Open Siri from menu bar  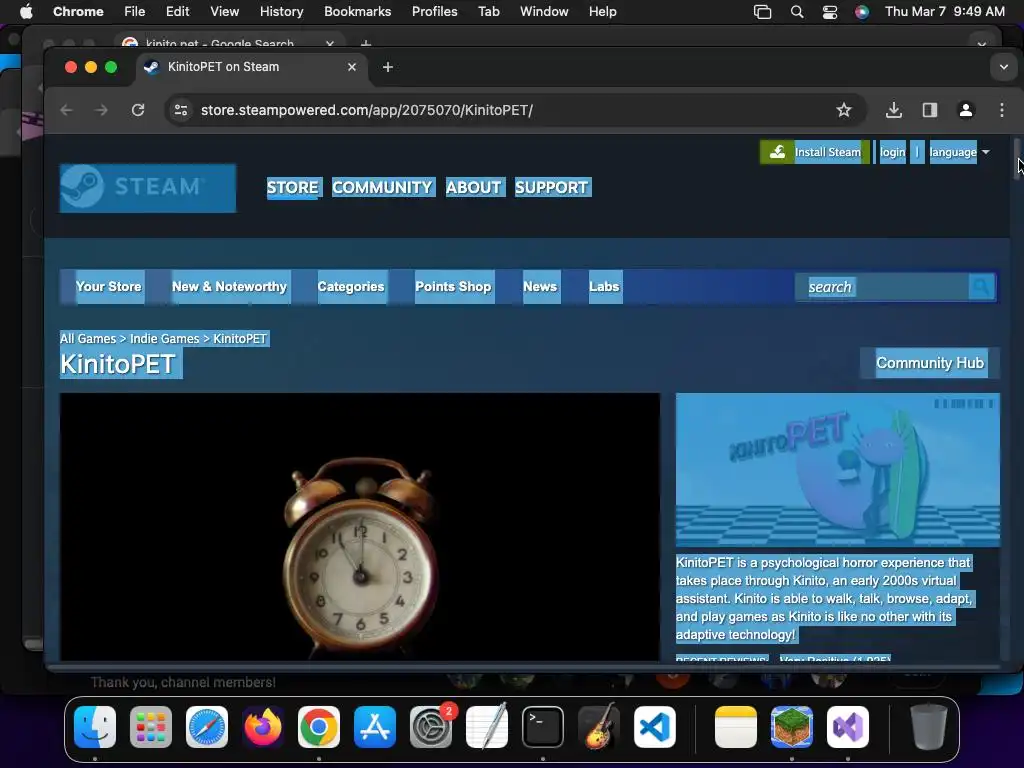pyautogui.click(x=862, y=12)
